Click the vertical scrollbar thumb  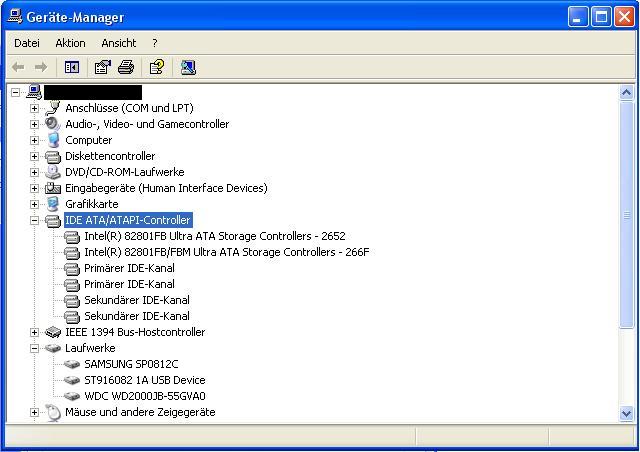[626, 214]
